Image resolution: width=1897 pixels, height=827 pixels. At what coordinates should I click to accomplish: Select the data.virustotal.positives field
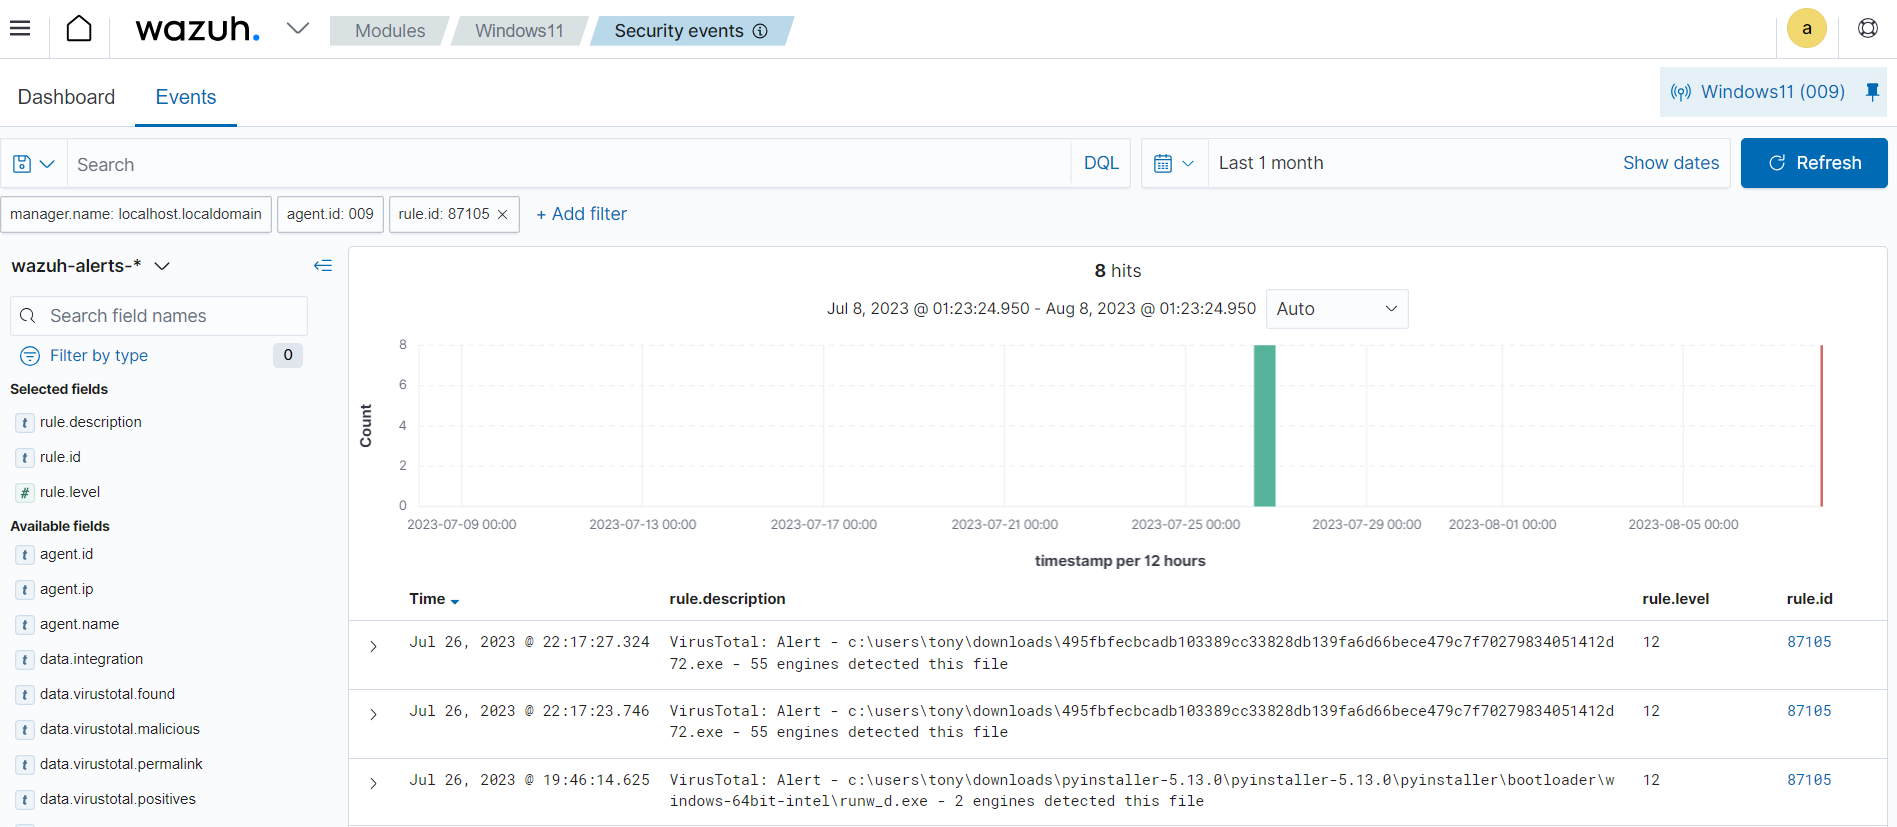(x=118, y=799)
